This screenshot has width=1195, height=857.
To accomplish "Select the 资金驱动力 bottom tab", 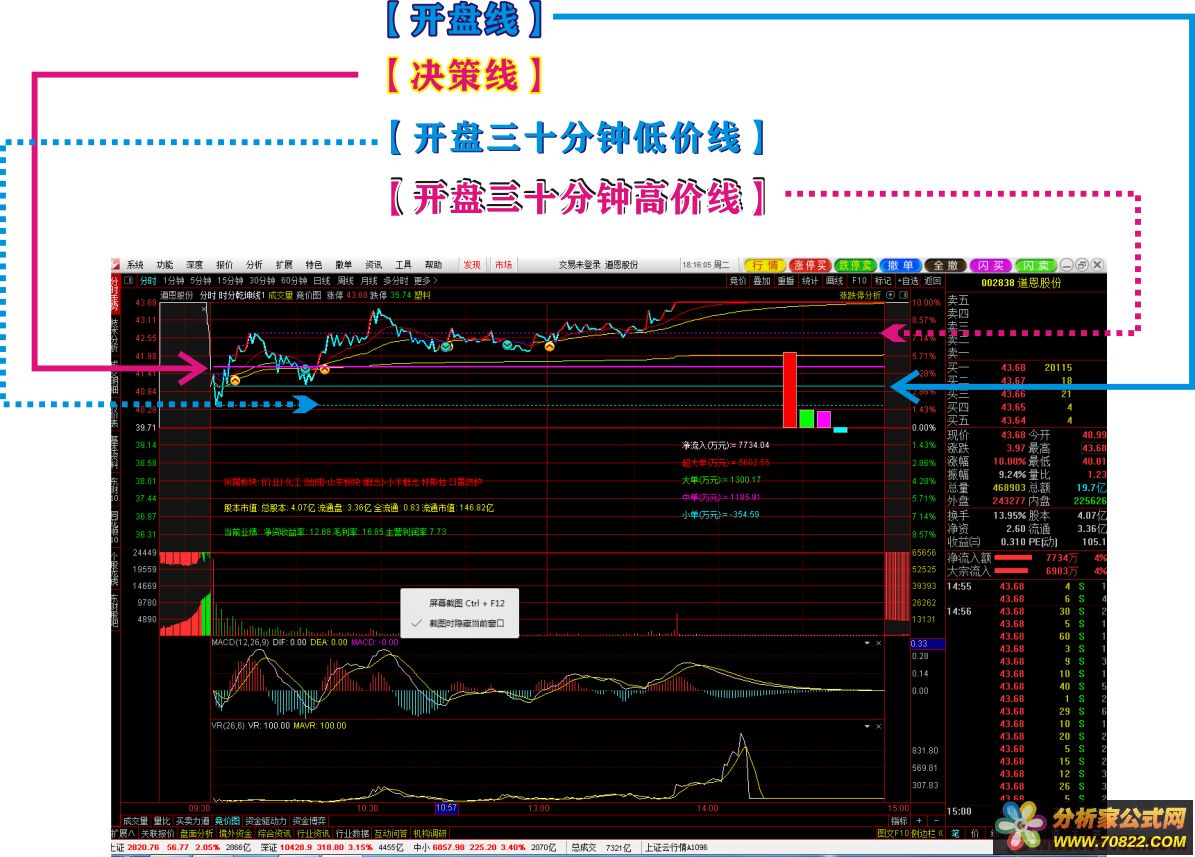I will coord(267,821).
